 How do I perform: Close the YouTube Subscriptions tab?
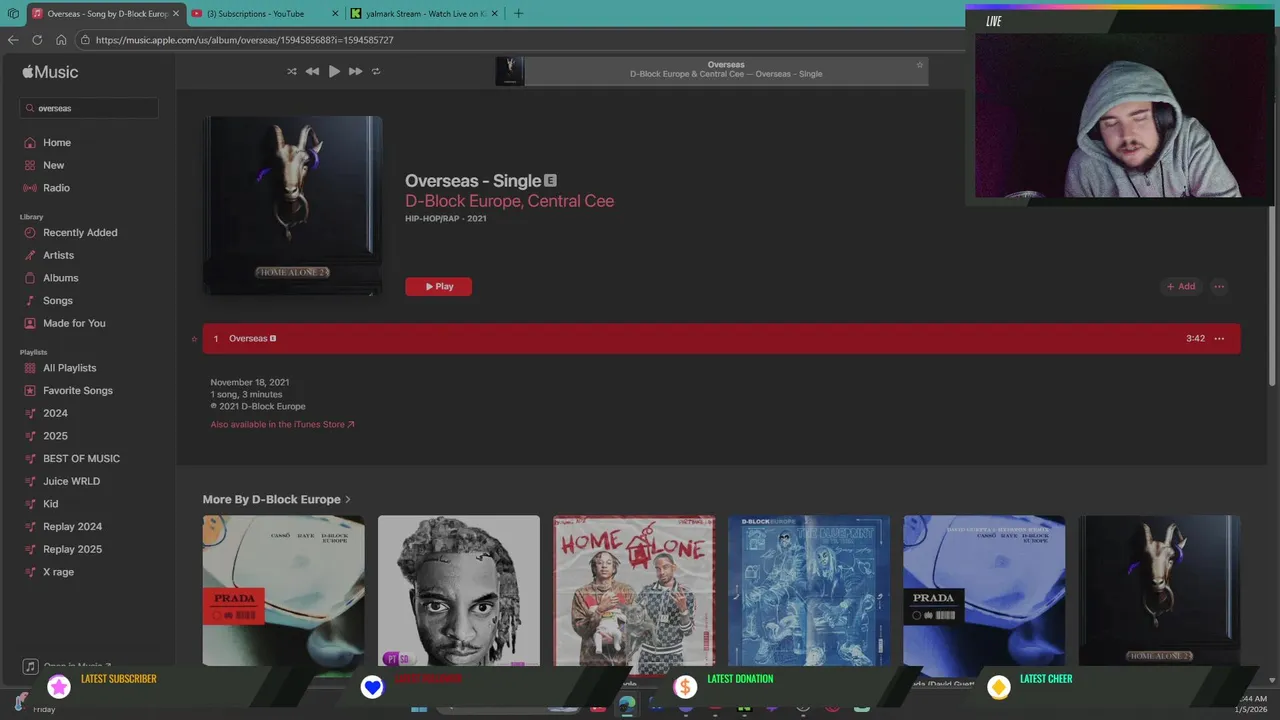point(334,14)
